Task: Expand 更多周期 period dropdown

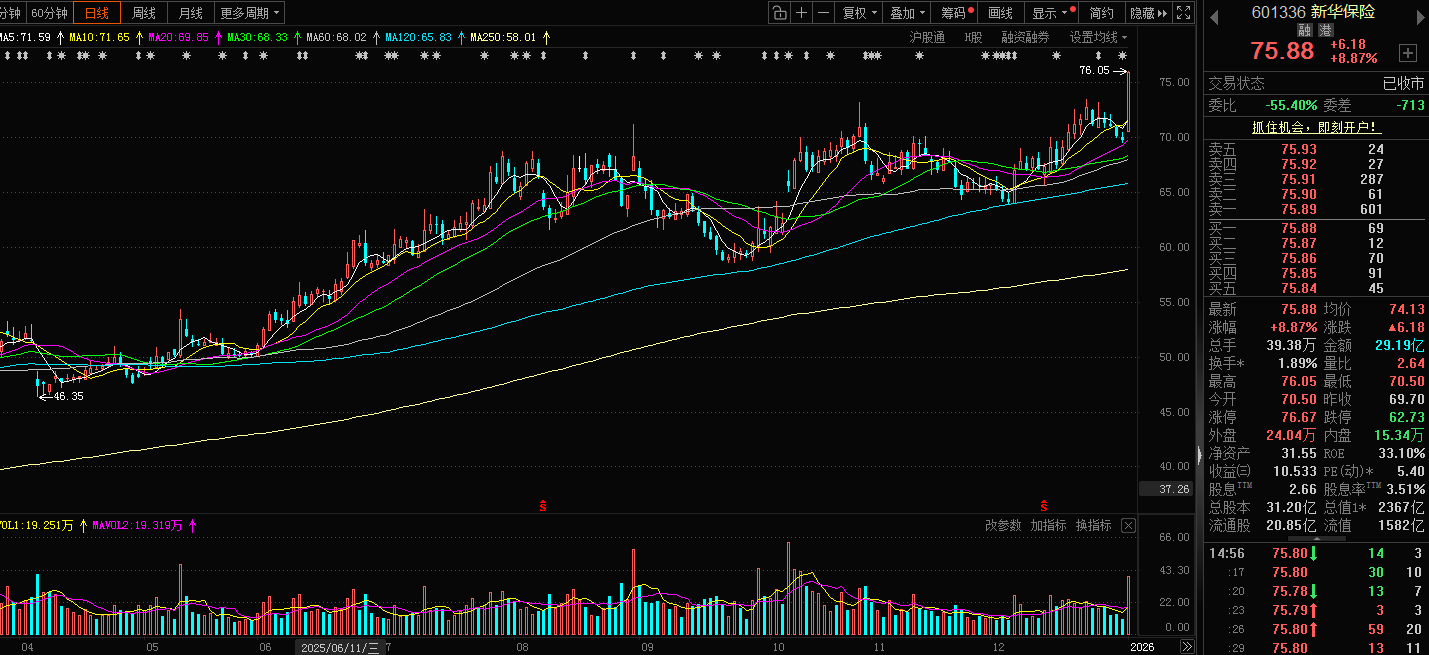Action: 250,13
